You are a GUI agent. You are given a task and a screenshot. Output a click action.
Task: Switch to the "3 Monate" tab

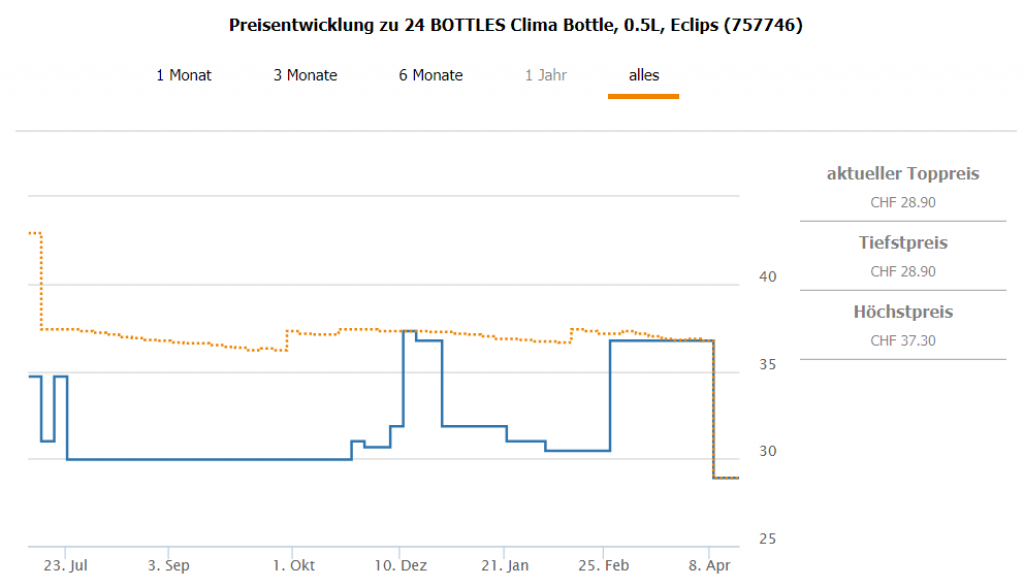pos(305,75)
